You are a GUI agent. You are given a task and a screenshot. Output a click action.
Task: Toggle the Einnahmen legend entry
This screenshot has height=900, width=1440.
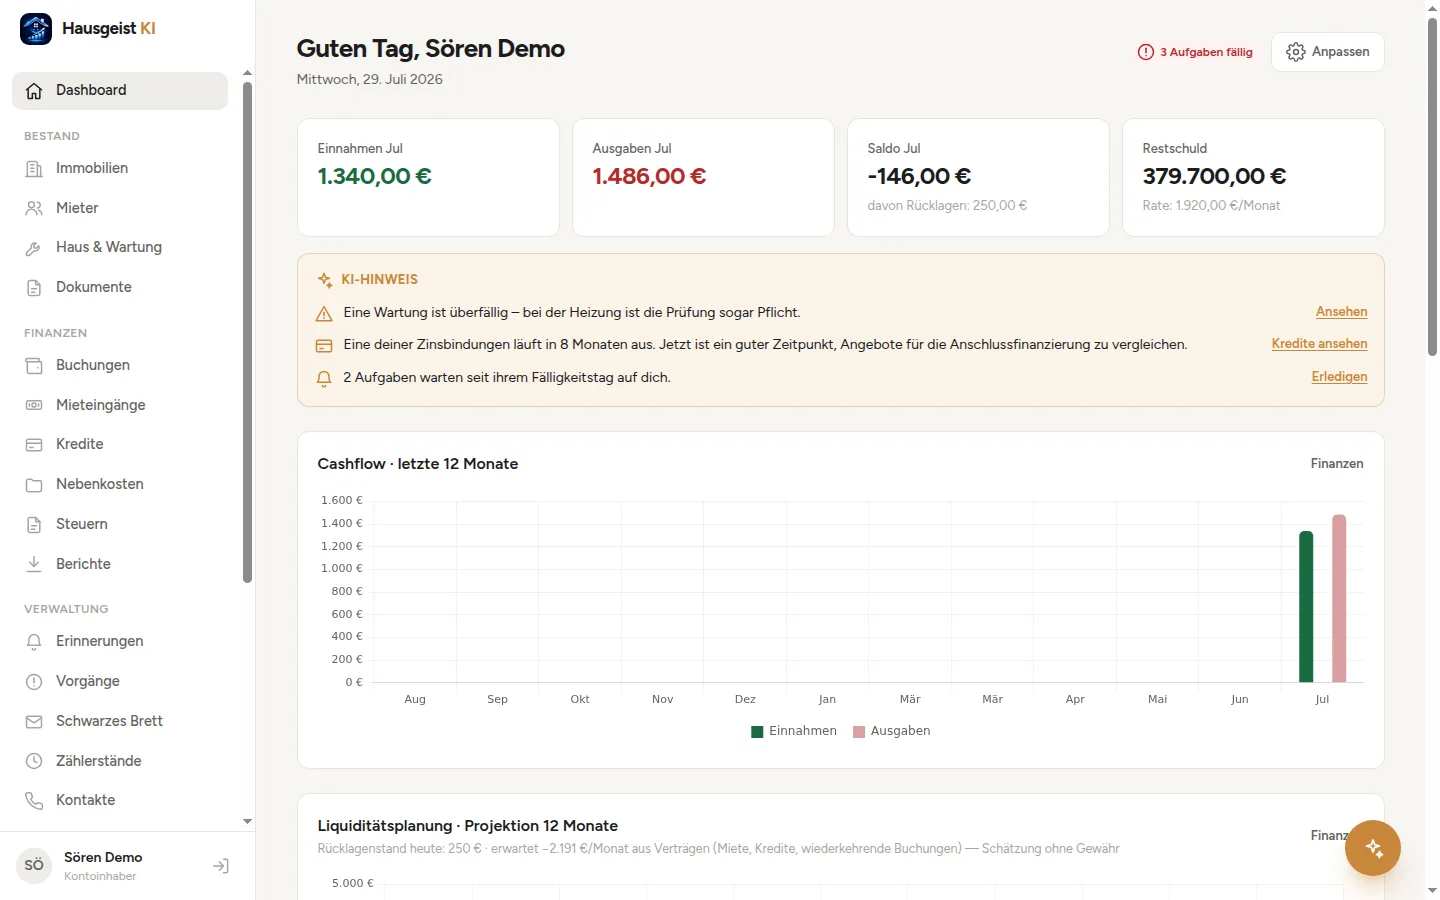click(x=794, y=731)
